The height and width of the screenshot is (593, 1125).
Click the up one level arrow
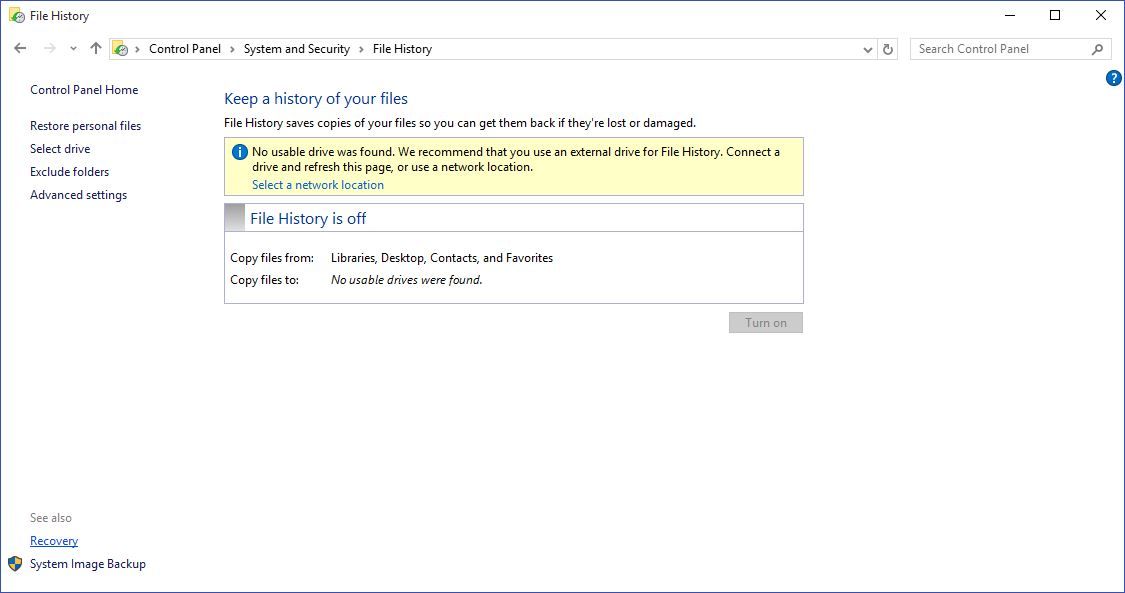point(95,48)
